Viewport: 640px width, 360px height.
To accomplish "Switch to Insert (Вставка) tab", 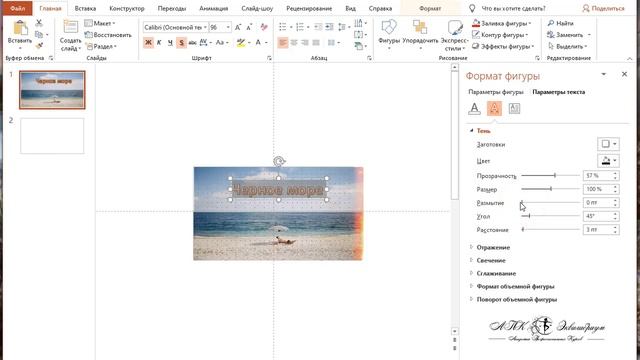I will click(x=85, y=8).
